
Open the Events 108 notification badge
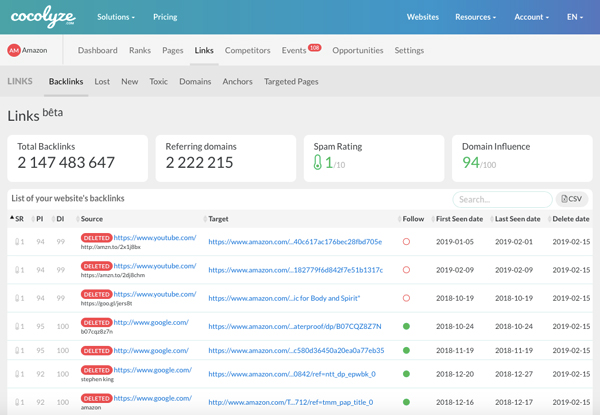[x=315, y=48]
